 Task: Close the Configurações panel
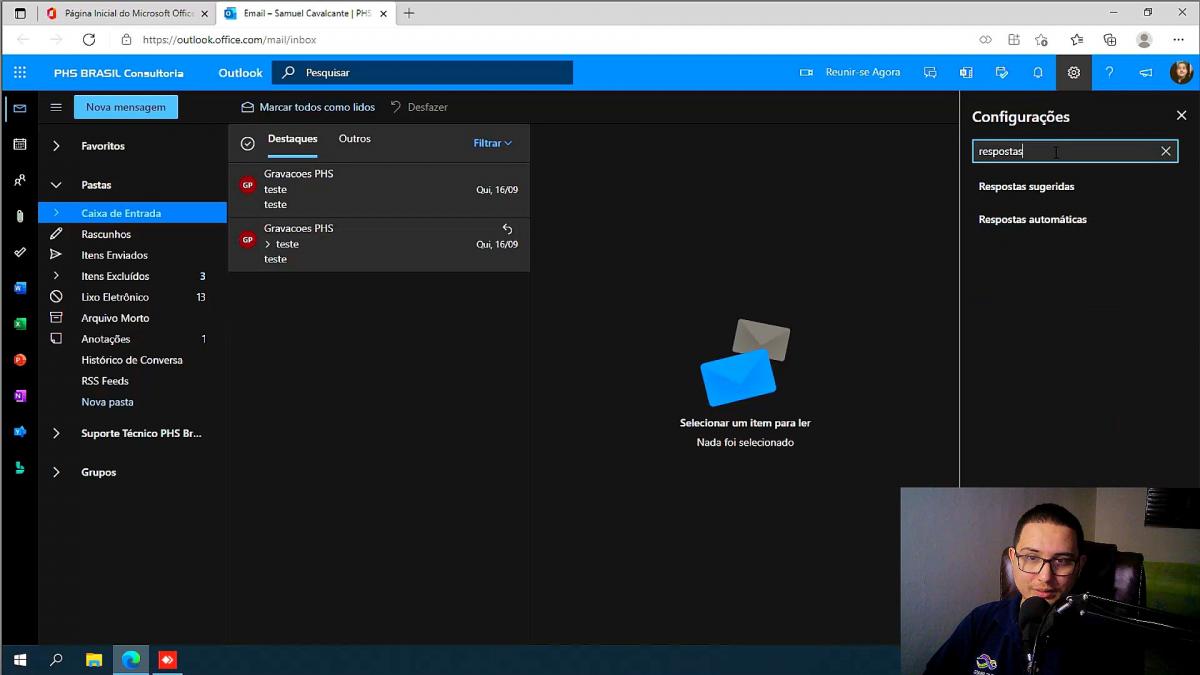1181,116
